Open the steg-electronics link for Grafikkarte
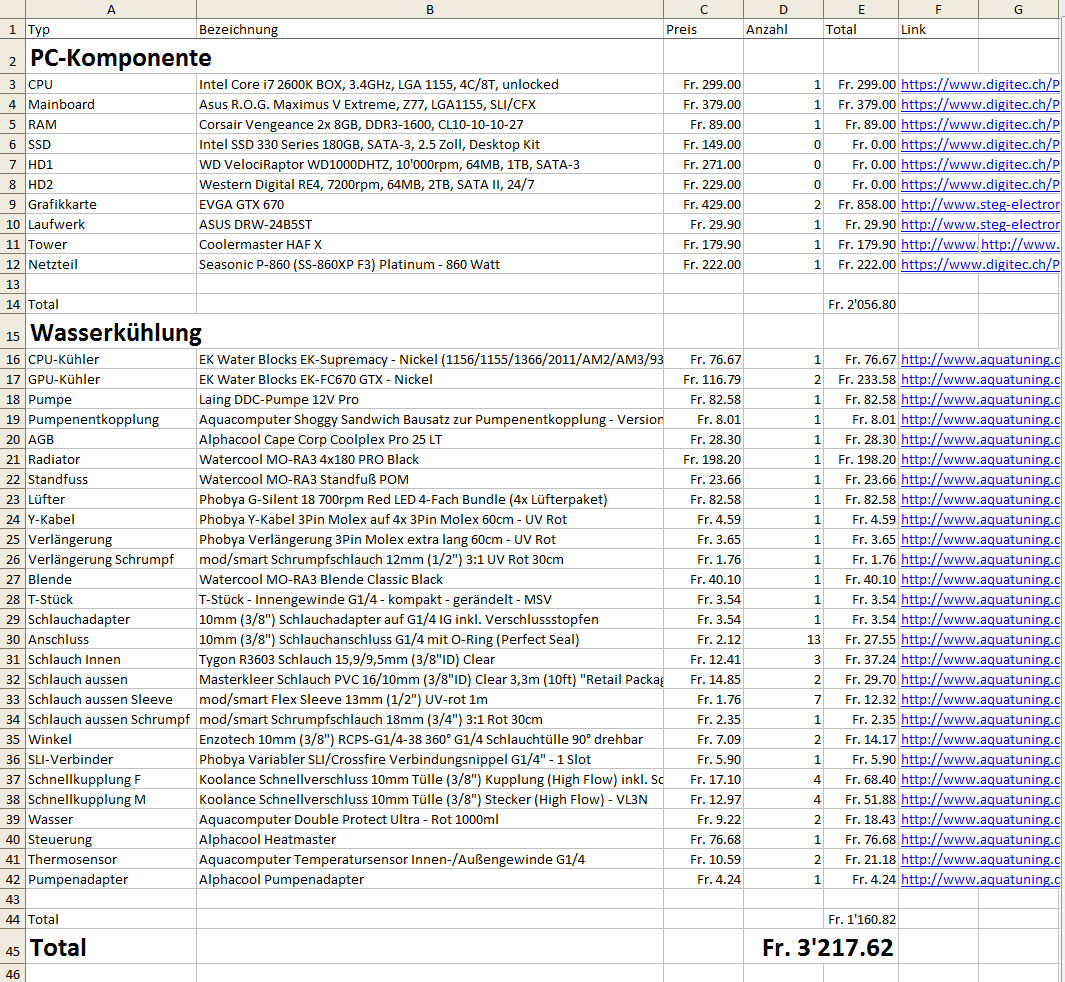1065x982 pixels. point(979,205)
